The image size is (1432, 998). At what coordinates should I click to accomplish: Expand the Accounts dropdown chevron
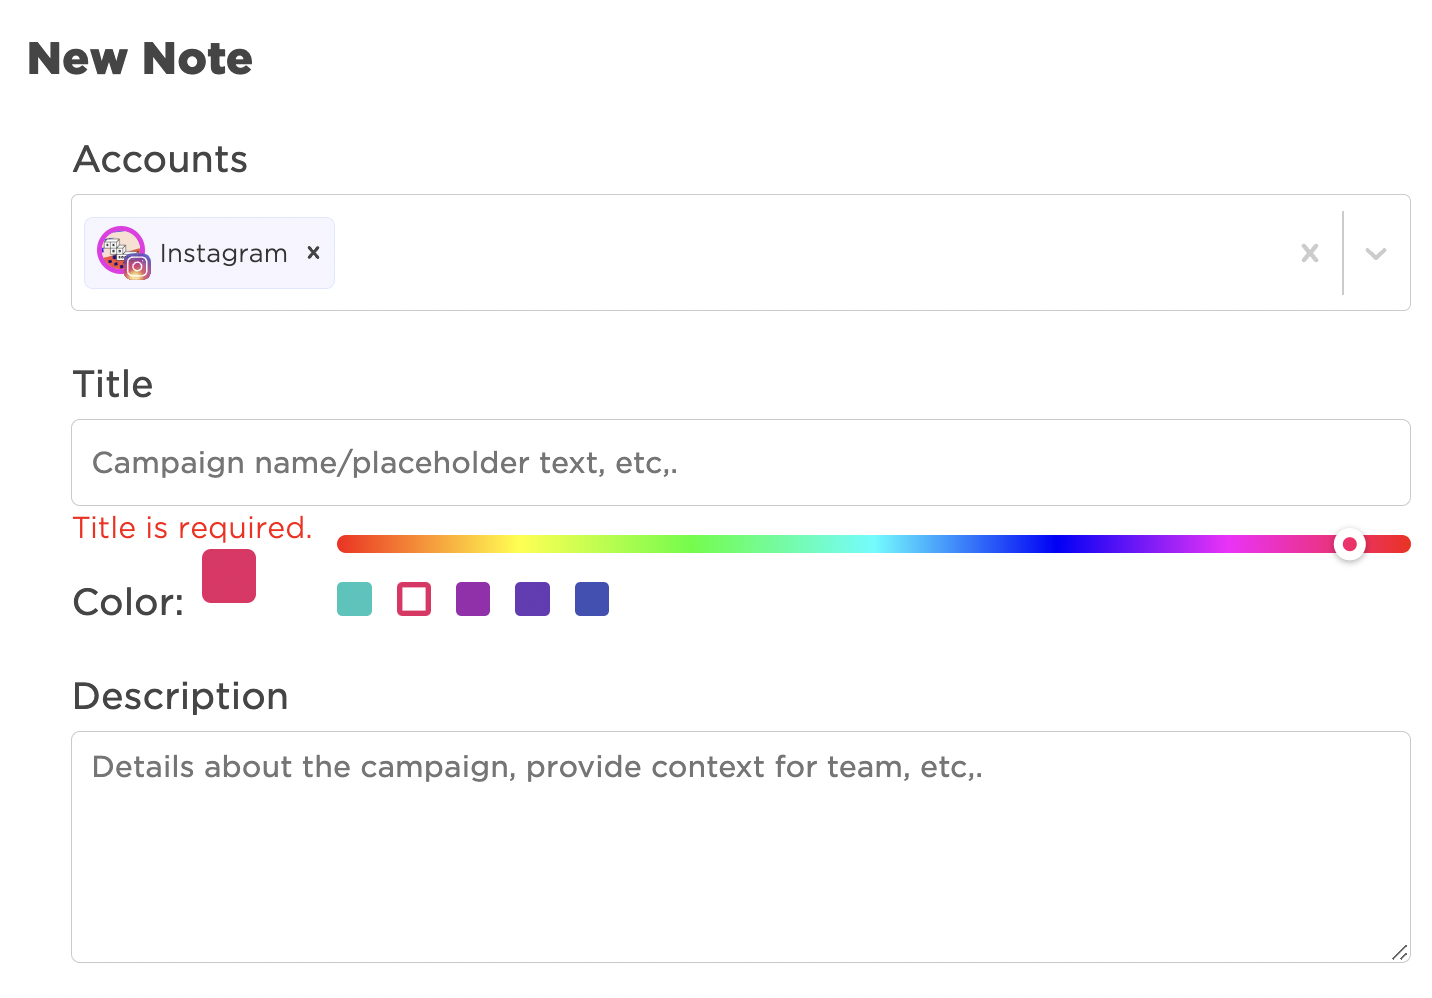click(1376, 253)
